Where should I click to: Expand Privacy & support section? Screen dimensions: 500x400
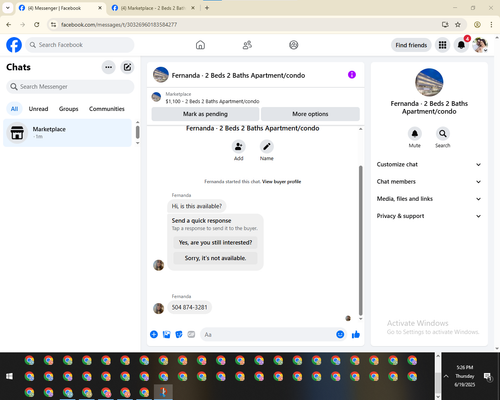click(429, 216)
